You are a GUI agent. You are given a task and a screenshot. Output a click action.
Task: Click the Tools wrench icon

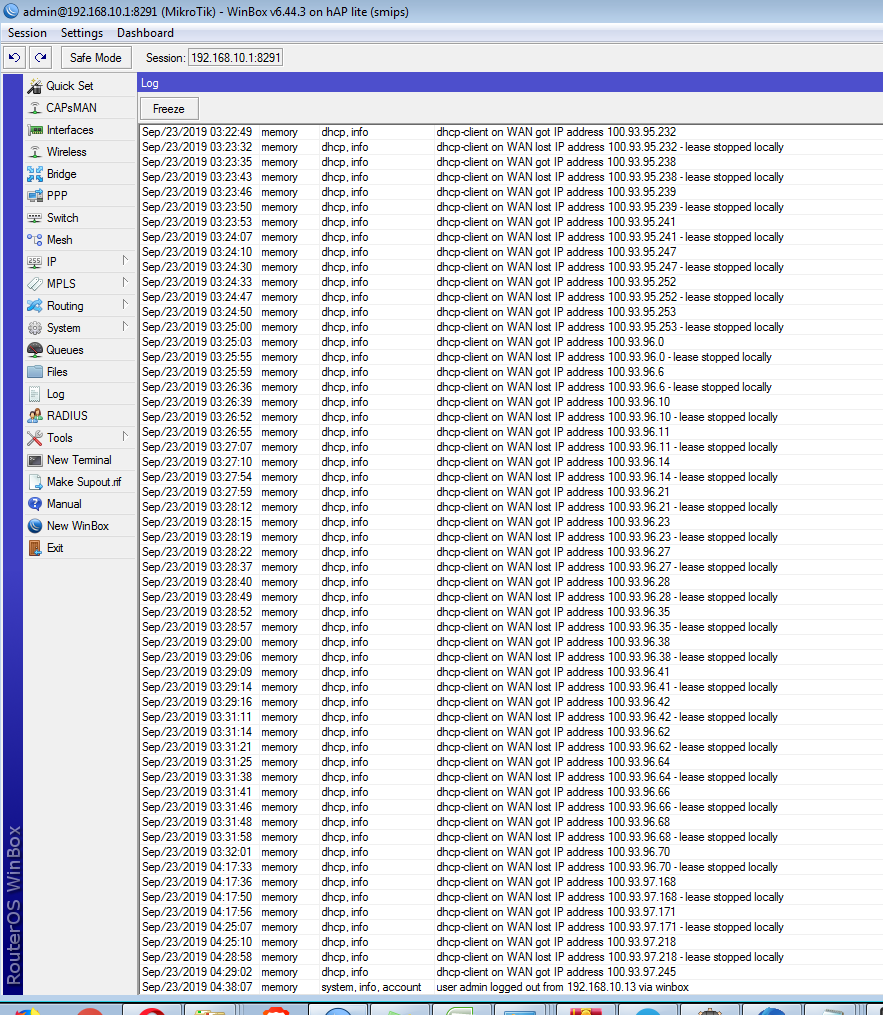click(x=35, y=438)
